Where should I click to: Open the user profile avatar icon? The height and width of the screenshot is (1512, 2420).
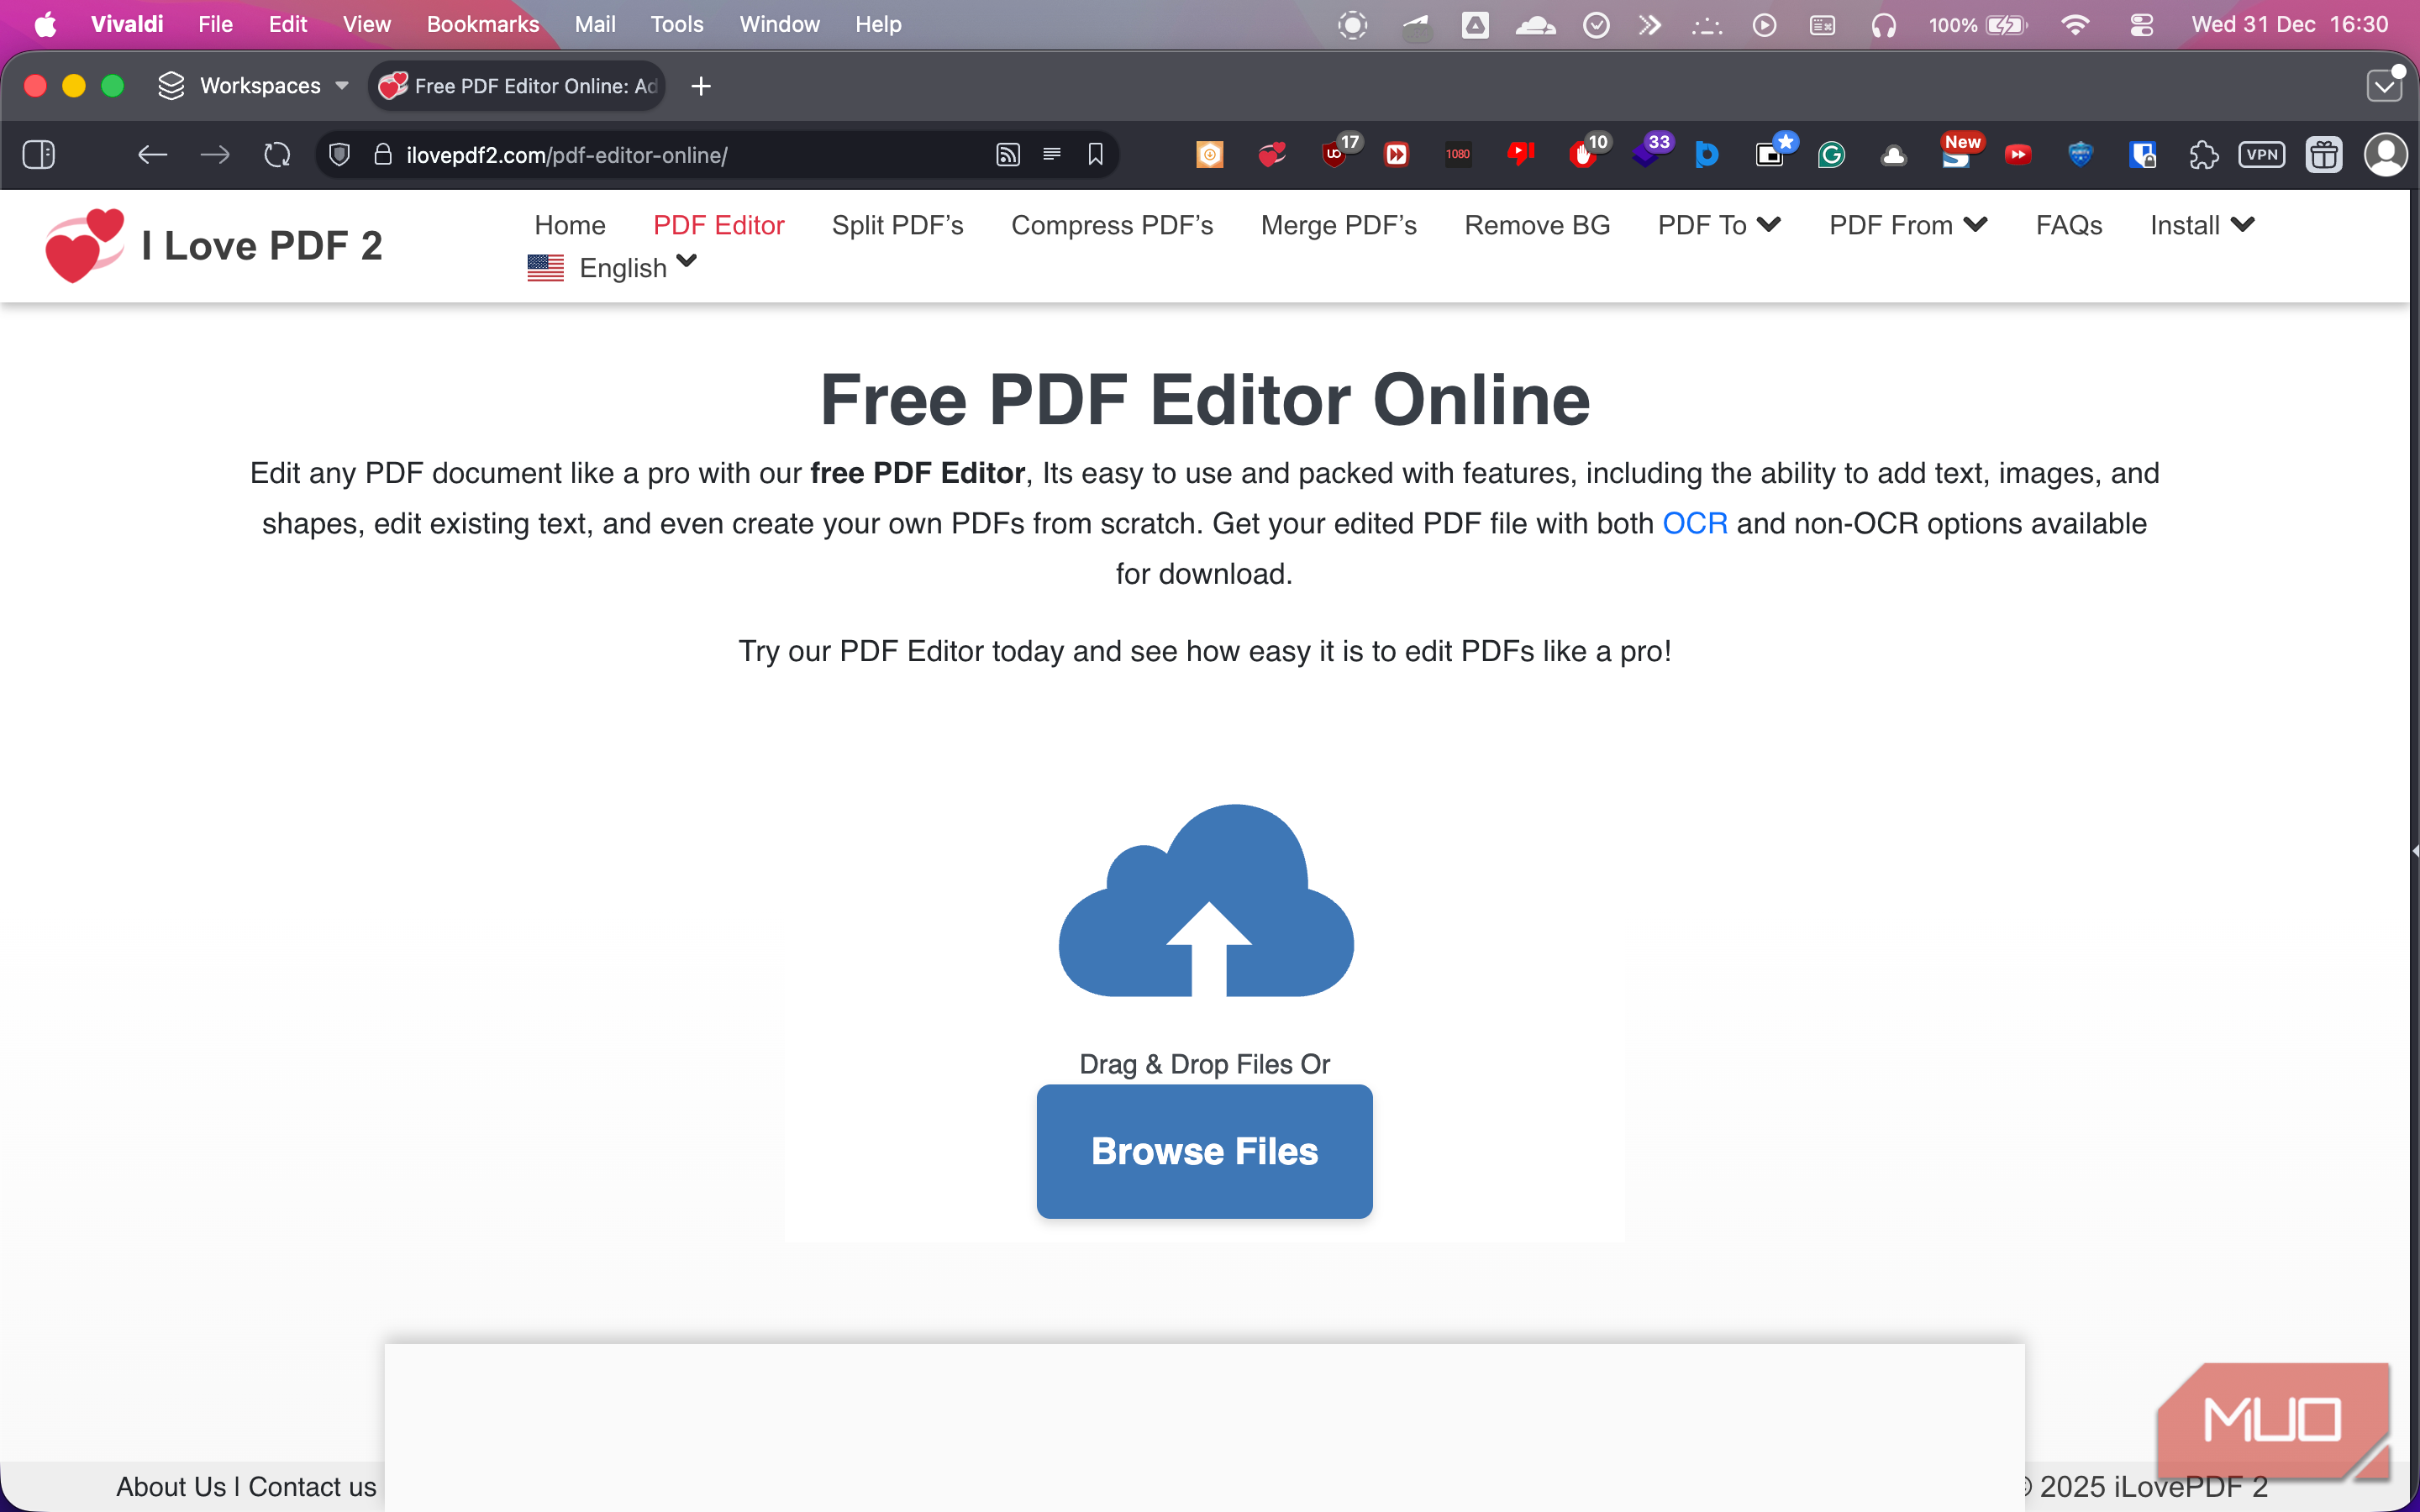point(2386,155)
